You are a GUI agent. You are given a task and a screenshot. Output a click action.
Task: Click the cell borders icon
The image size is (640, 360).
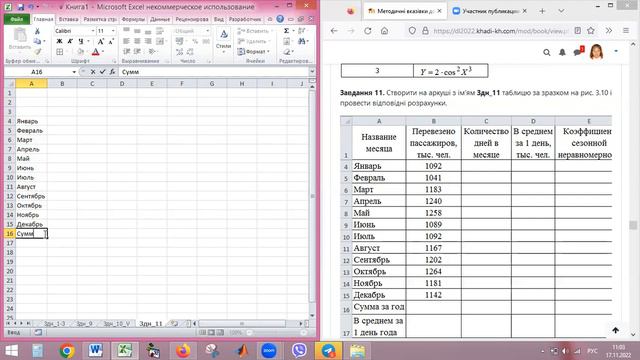tap(60, 52)
